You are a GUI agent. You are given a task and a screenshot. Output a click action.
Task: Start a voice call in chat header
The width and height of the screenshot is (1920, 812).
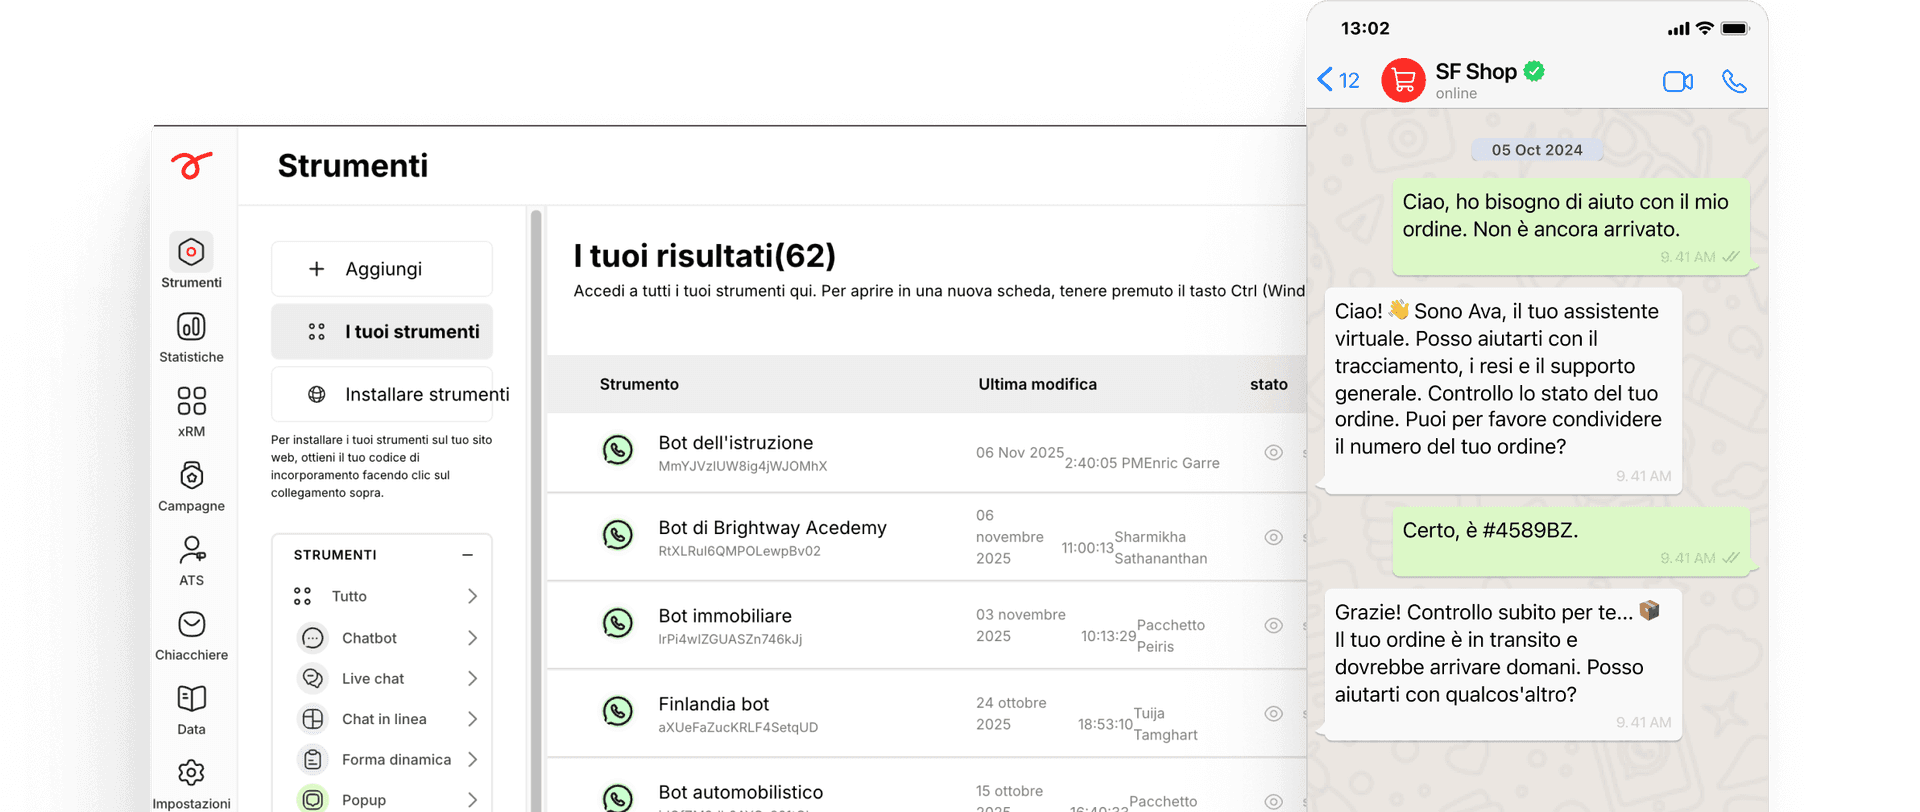click(1734, 82)
